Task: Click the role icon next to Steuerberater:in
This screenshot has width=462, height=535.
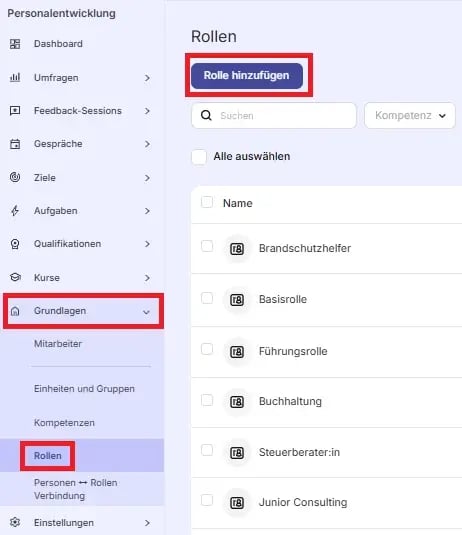Action: click(237, 453)
